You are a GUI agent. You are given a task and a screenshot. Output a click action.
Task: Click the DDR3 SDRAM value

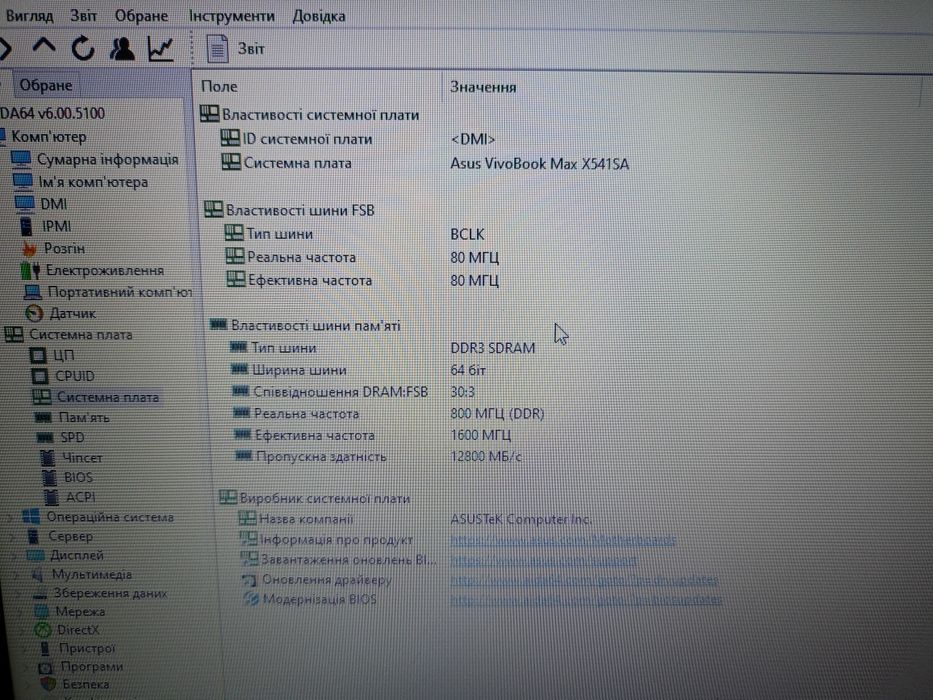493,348
